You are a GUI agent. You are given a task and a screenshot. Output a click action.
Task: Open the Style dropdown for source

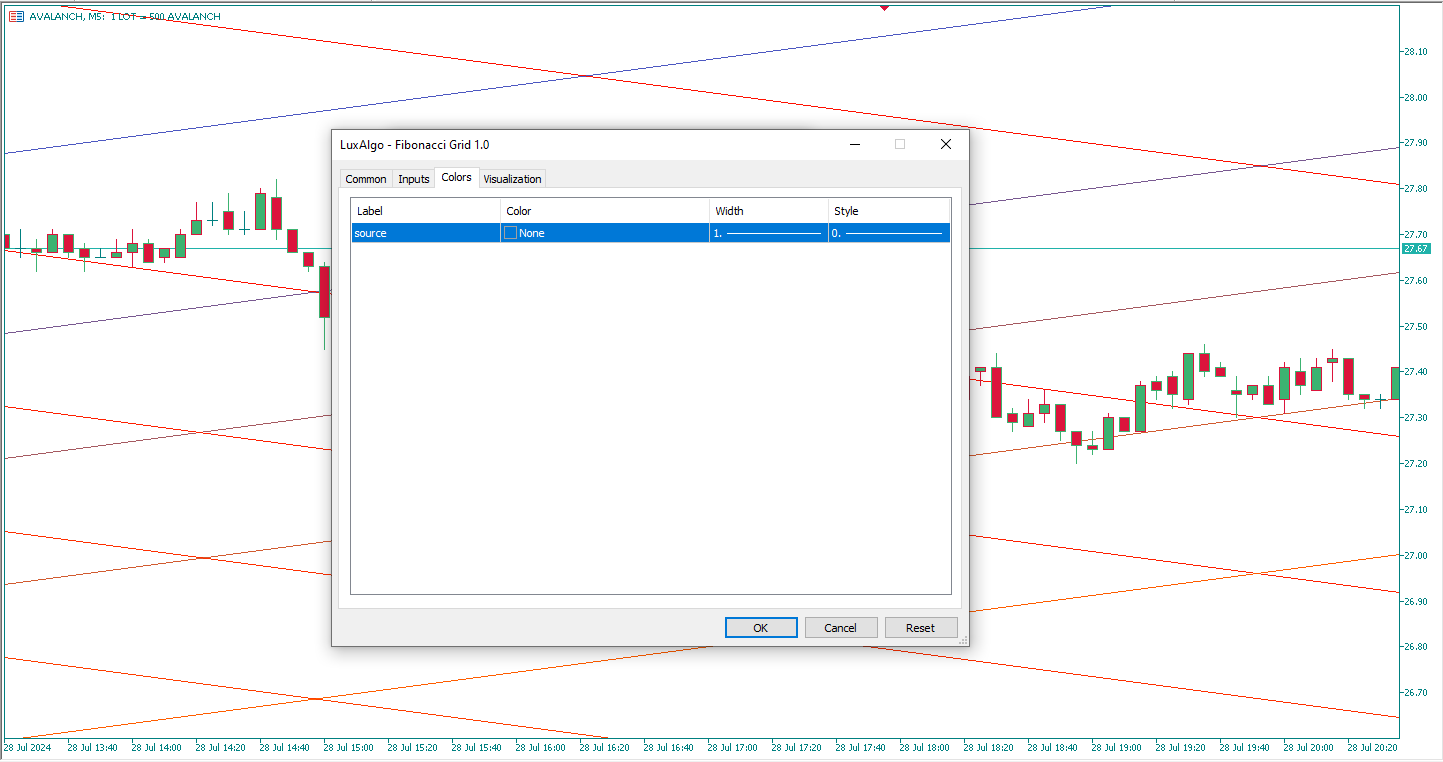point(888,233)
